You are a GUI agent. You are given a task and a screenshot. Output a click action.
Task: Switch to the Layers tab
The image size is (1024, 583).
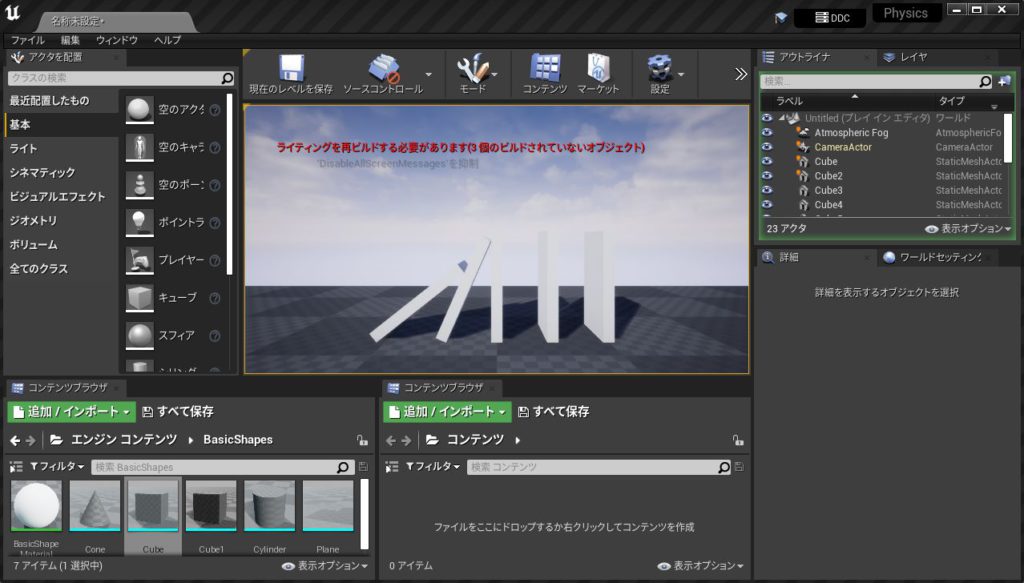(x=914, y=57)
